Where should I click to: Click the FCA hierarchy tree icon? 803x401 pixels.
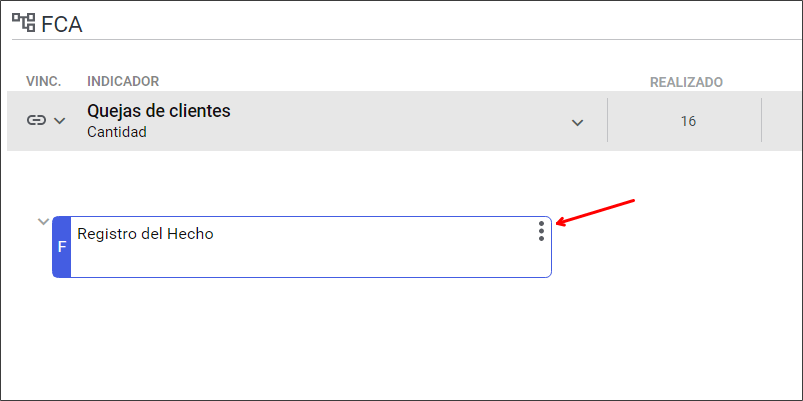24,23
